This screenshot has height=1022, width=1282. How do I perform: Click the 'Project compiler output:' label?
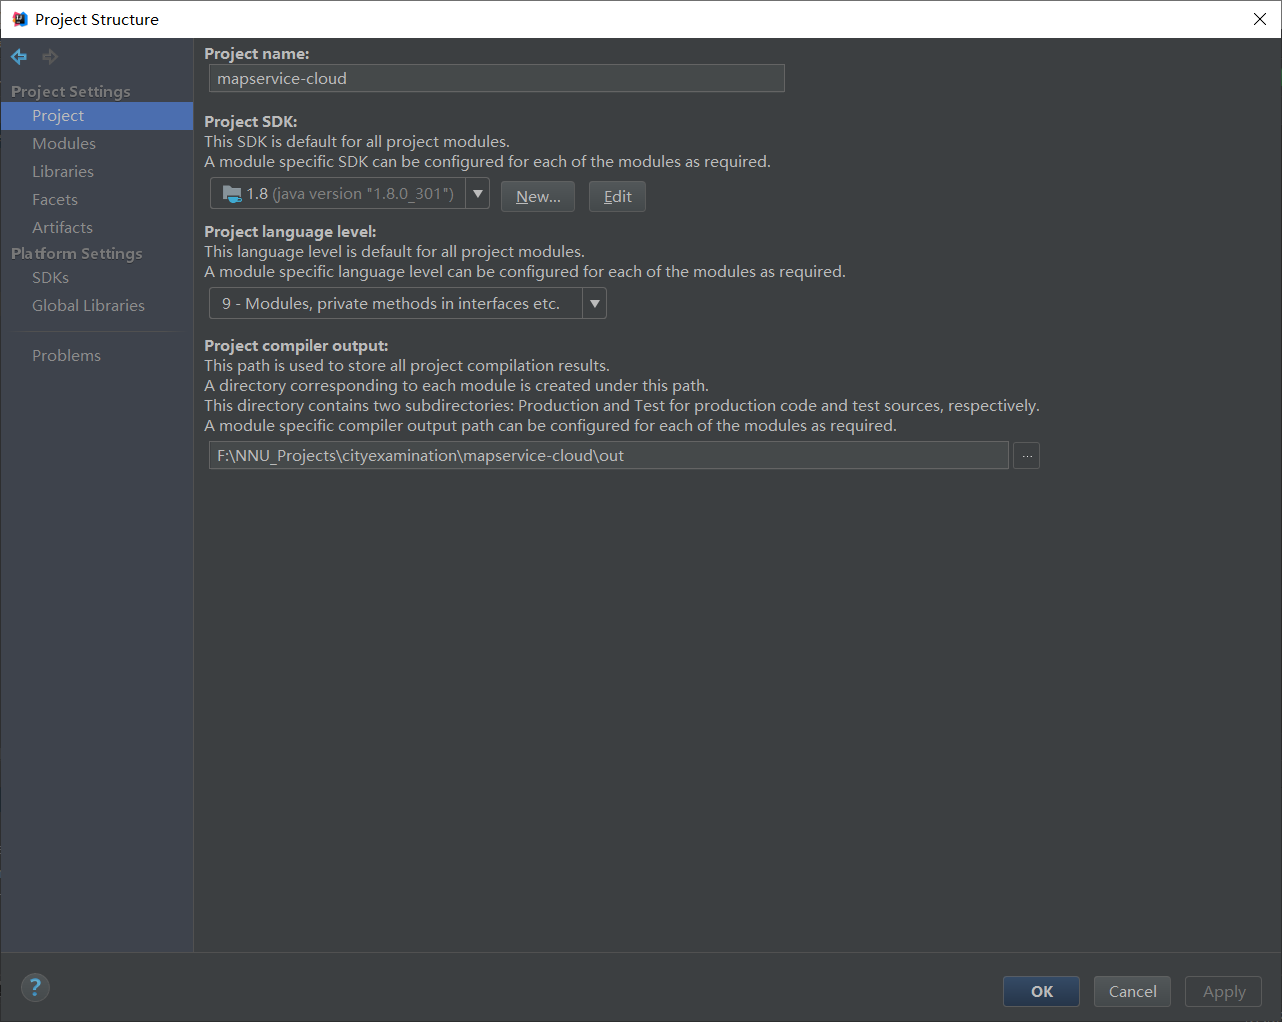(x=296, y=346)
